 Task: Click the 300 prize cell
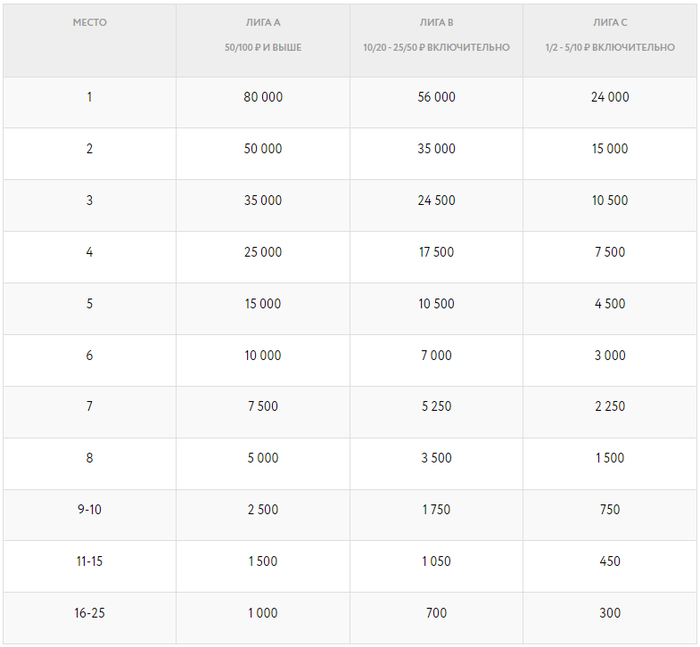click(x=610, y=613)
